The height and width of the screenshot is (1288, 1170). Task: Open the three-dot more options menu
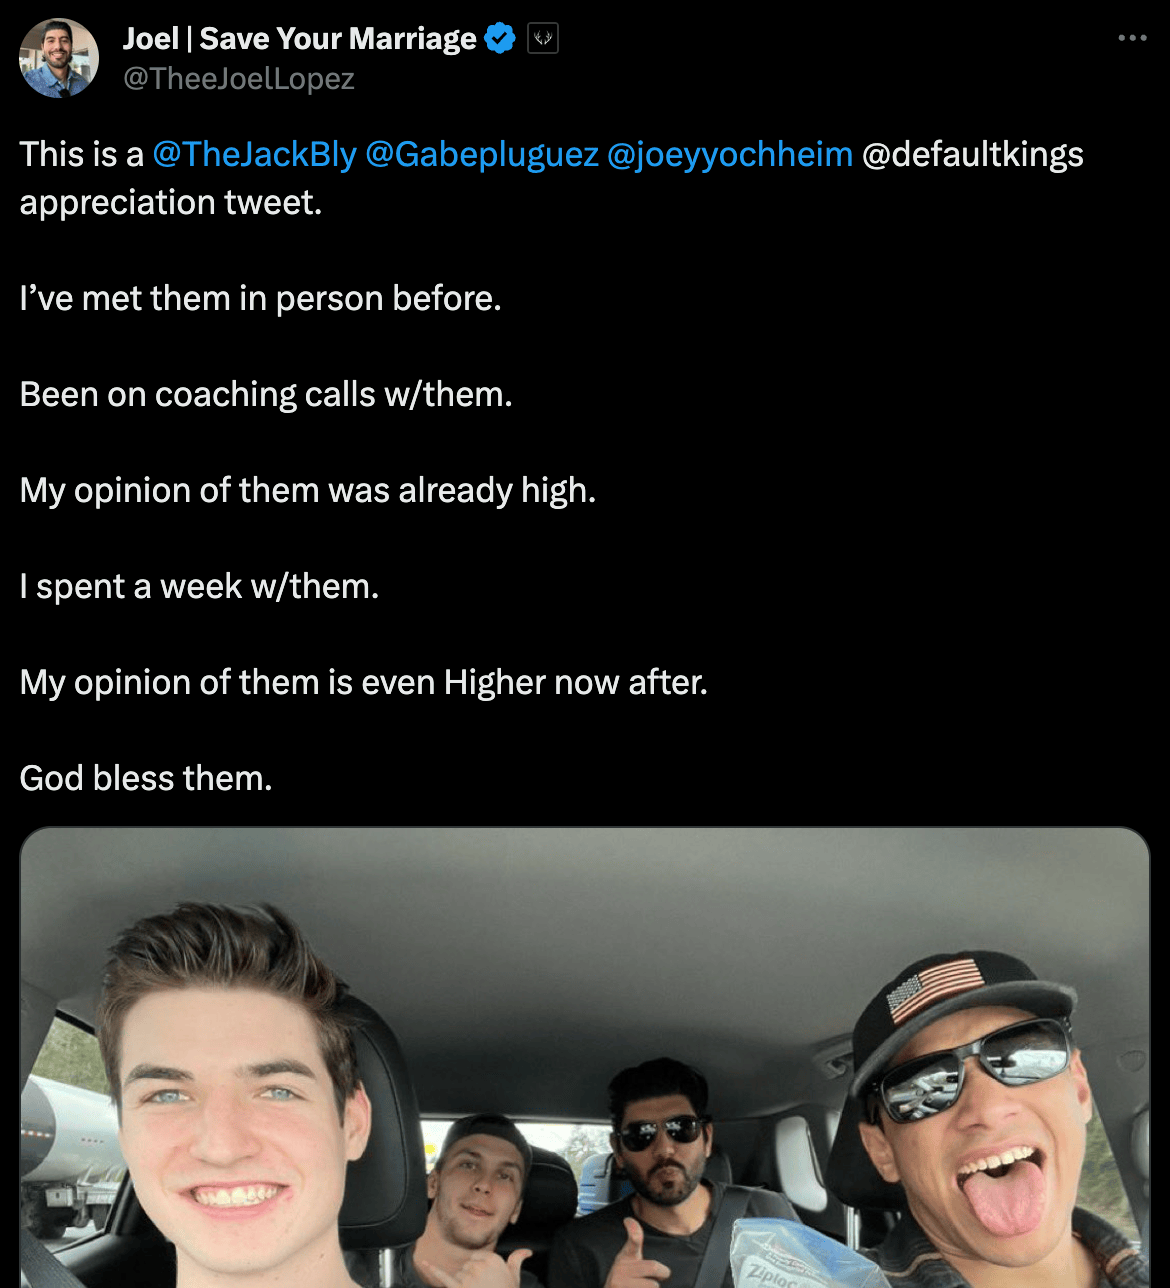(x=1132, y=38)
